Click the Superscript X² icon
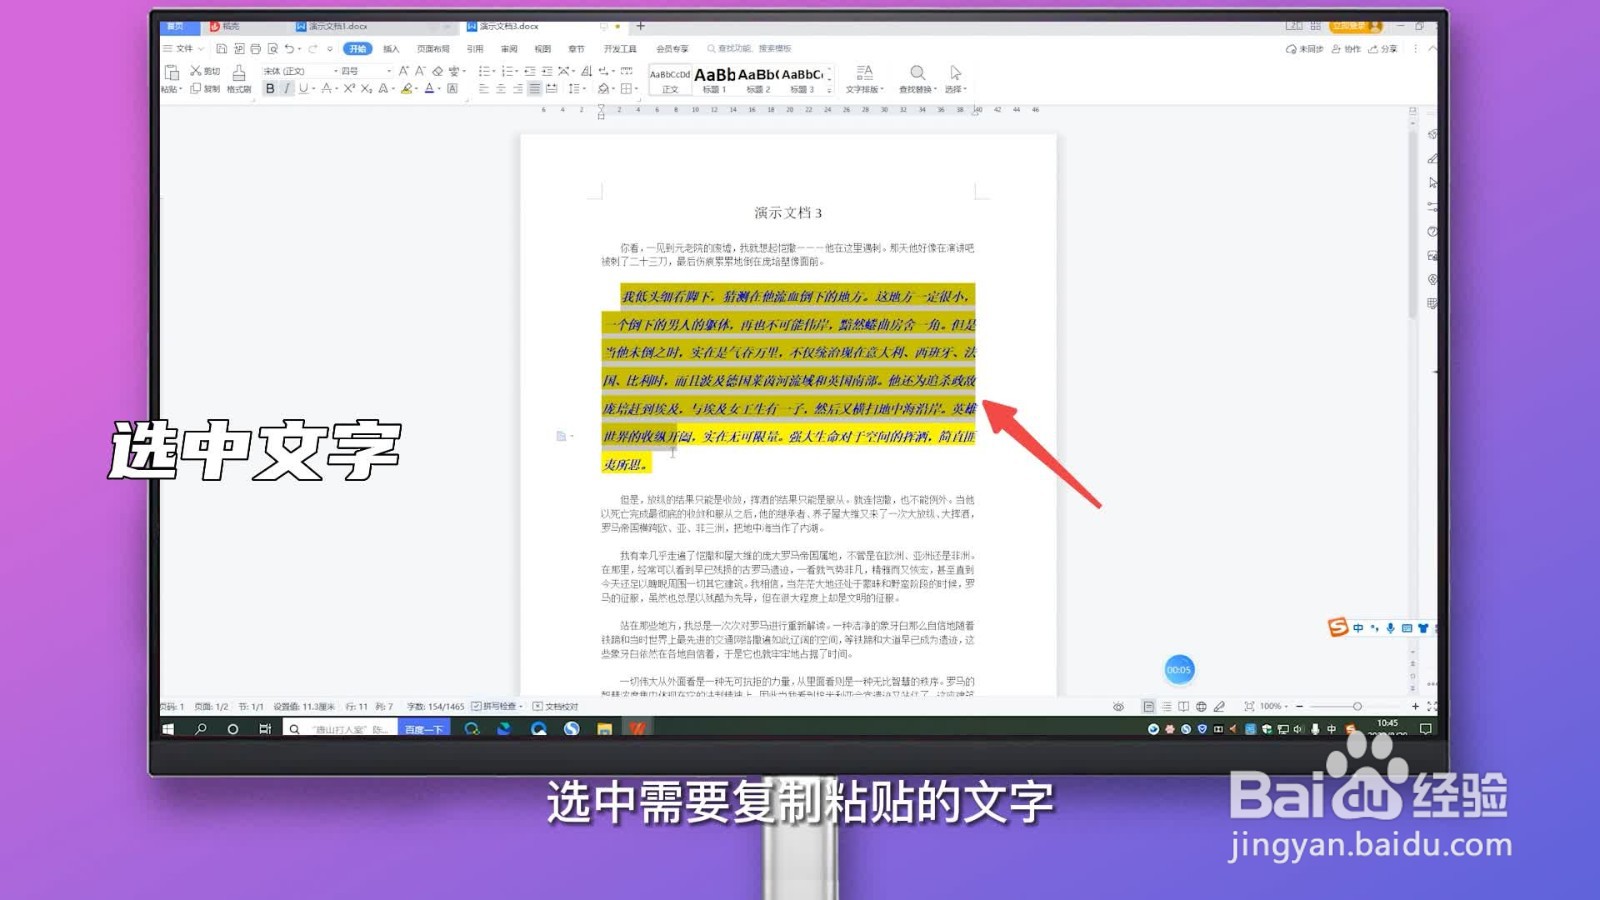The width and height of the screenshot is (1600, 900). tap(349, 88)
